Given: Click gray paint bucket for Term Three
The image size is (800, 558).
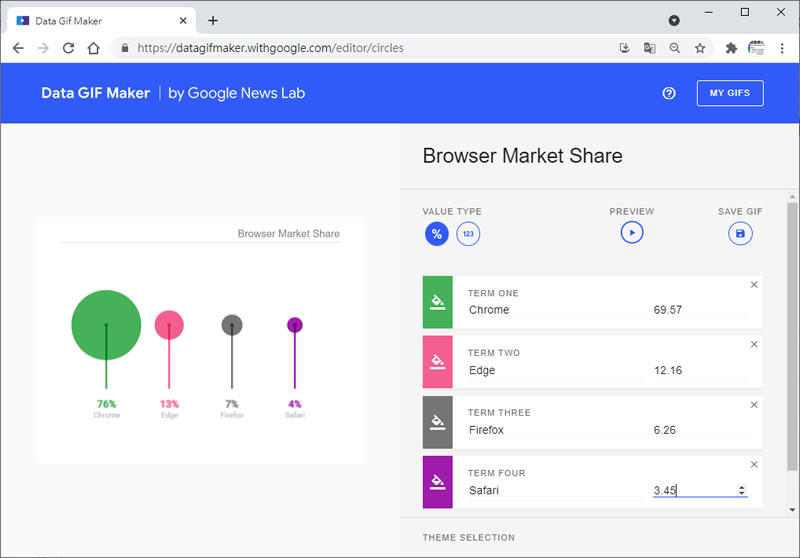Looking at the screenshot, I should 437,422.
